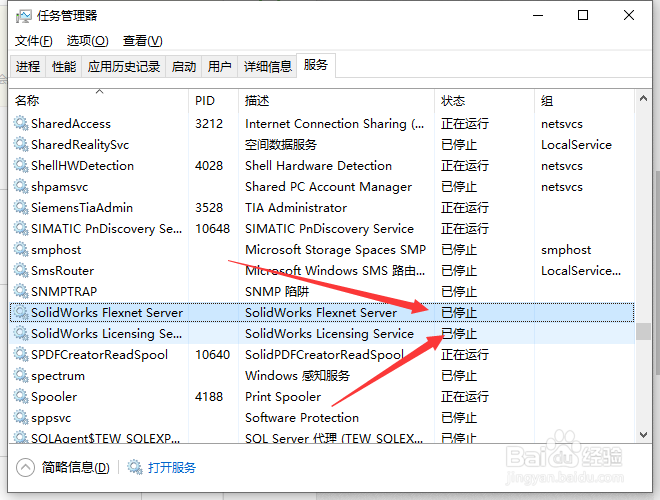Viewport: 660px width, 500px height.
Task: Select the SIMATIC PnDiscovery Se... service name
Action: [106, 229]
